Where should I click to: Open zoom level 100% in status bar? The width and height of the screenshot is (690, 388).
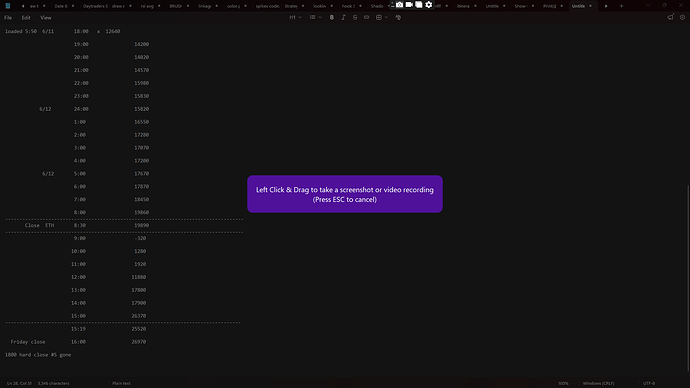[563, 384]
